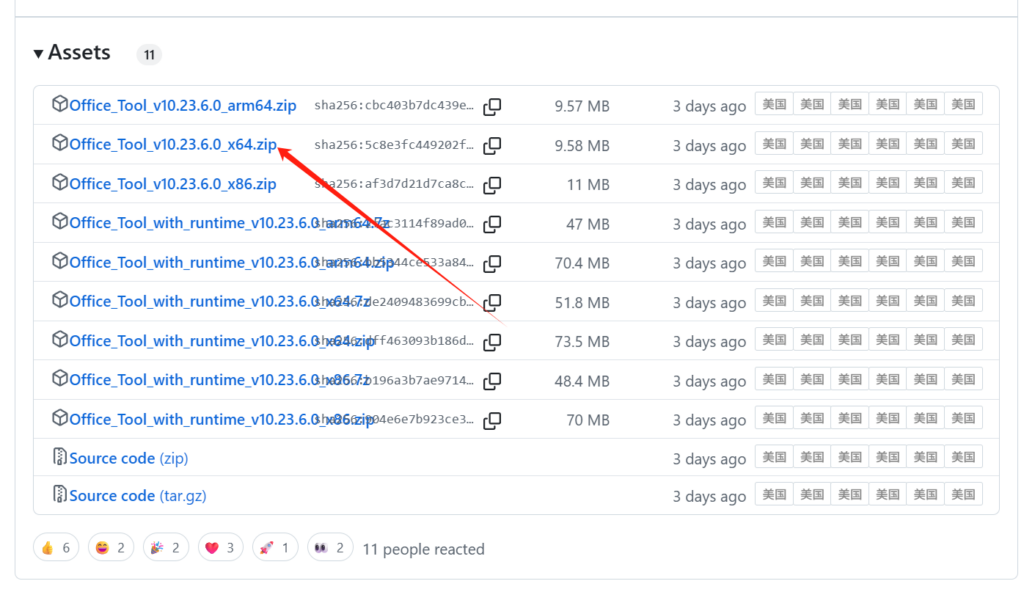Copy hash of 70 MB with_runtime x86.zip
1024x592 pixels.
click(492, 420)
